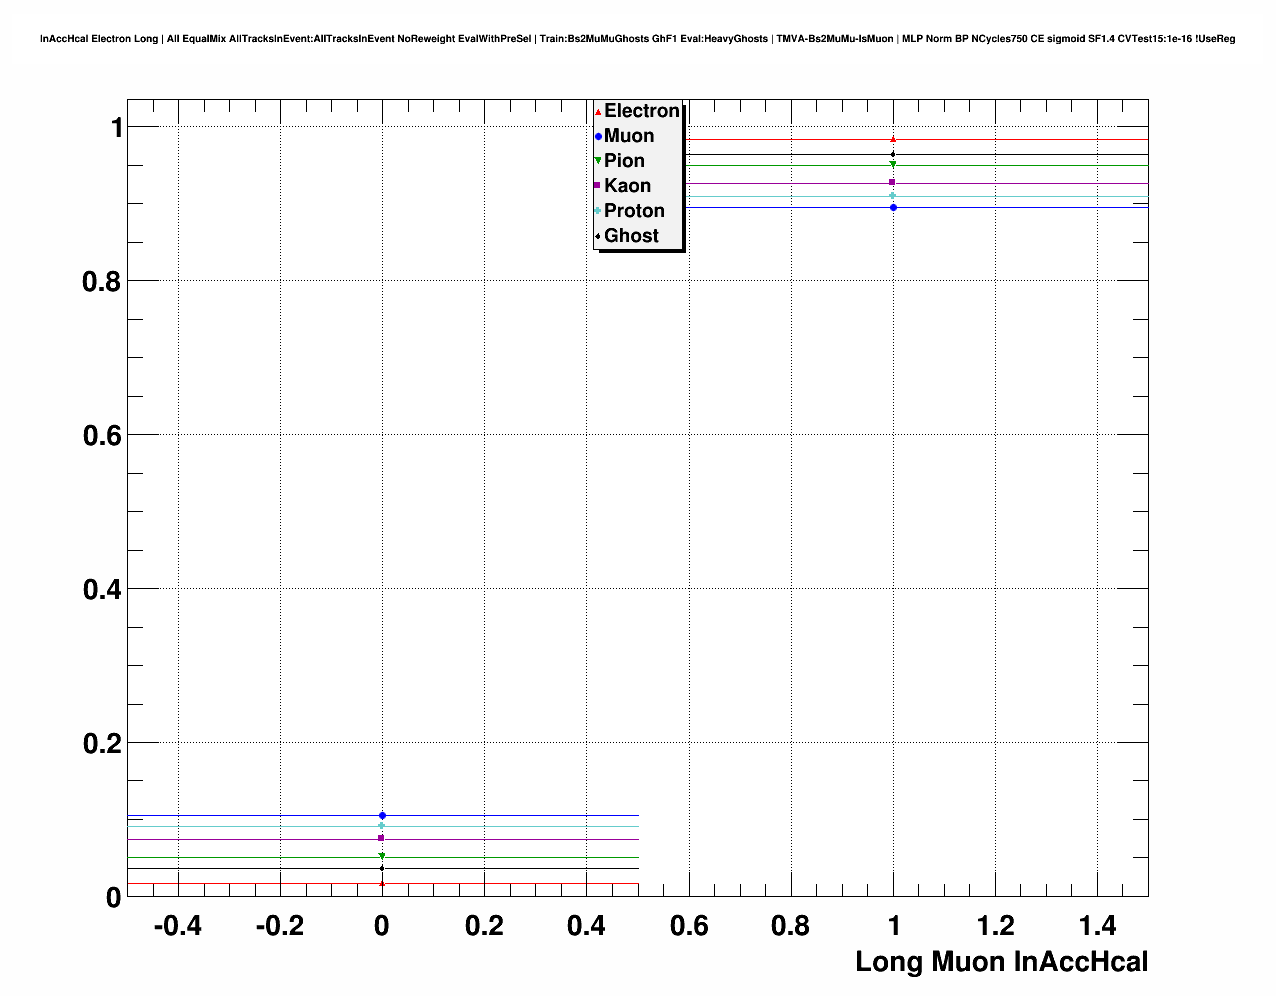Image resolution: width=1276 pixels, height=996 pixels.
Task: Click the x-axis label 0.6
Action: click(x=689, y=927)
